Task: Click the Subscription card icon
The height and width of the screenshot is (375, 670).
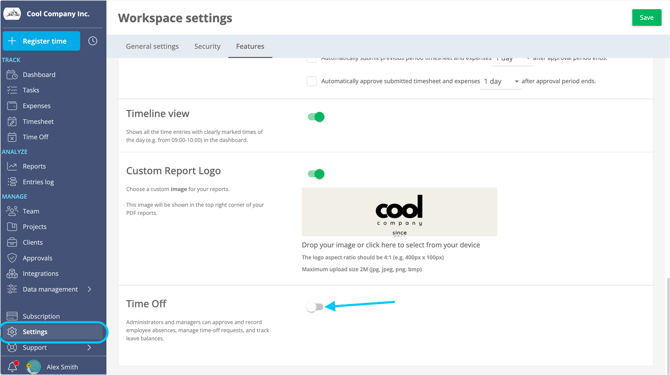Action: (x=12, y=316)
